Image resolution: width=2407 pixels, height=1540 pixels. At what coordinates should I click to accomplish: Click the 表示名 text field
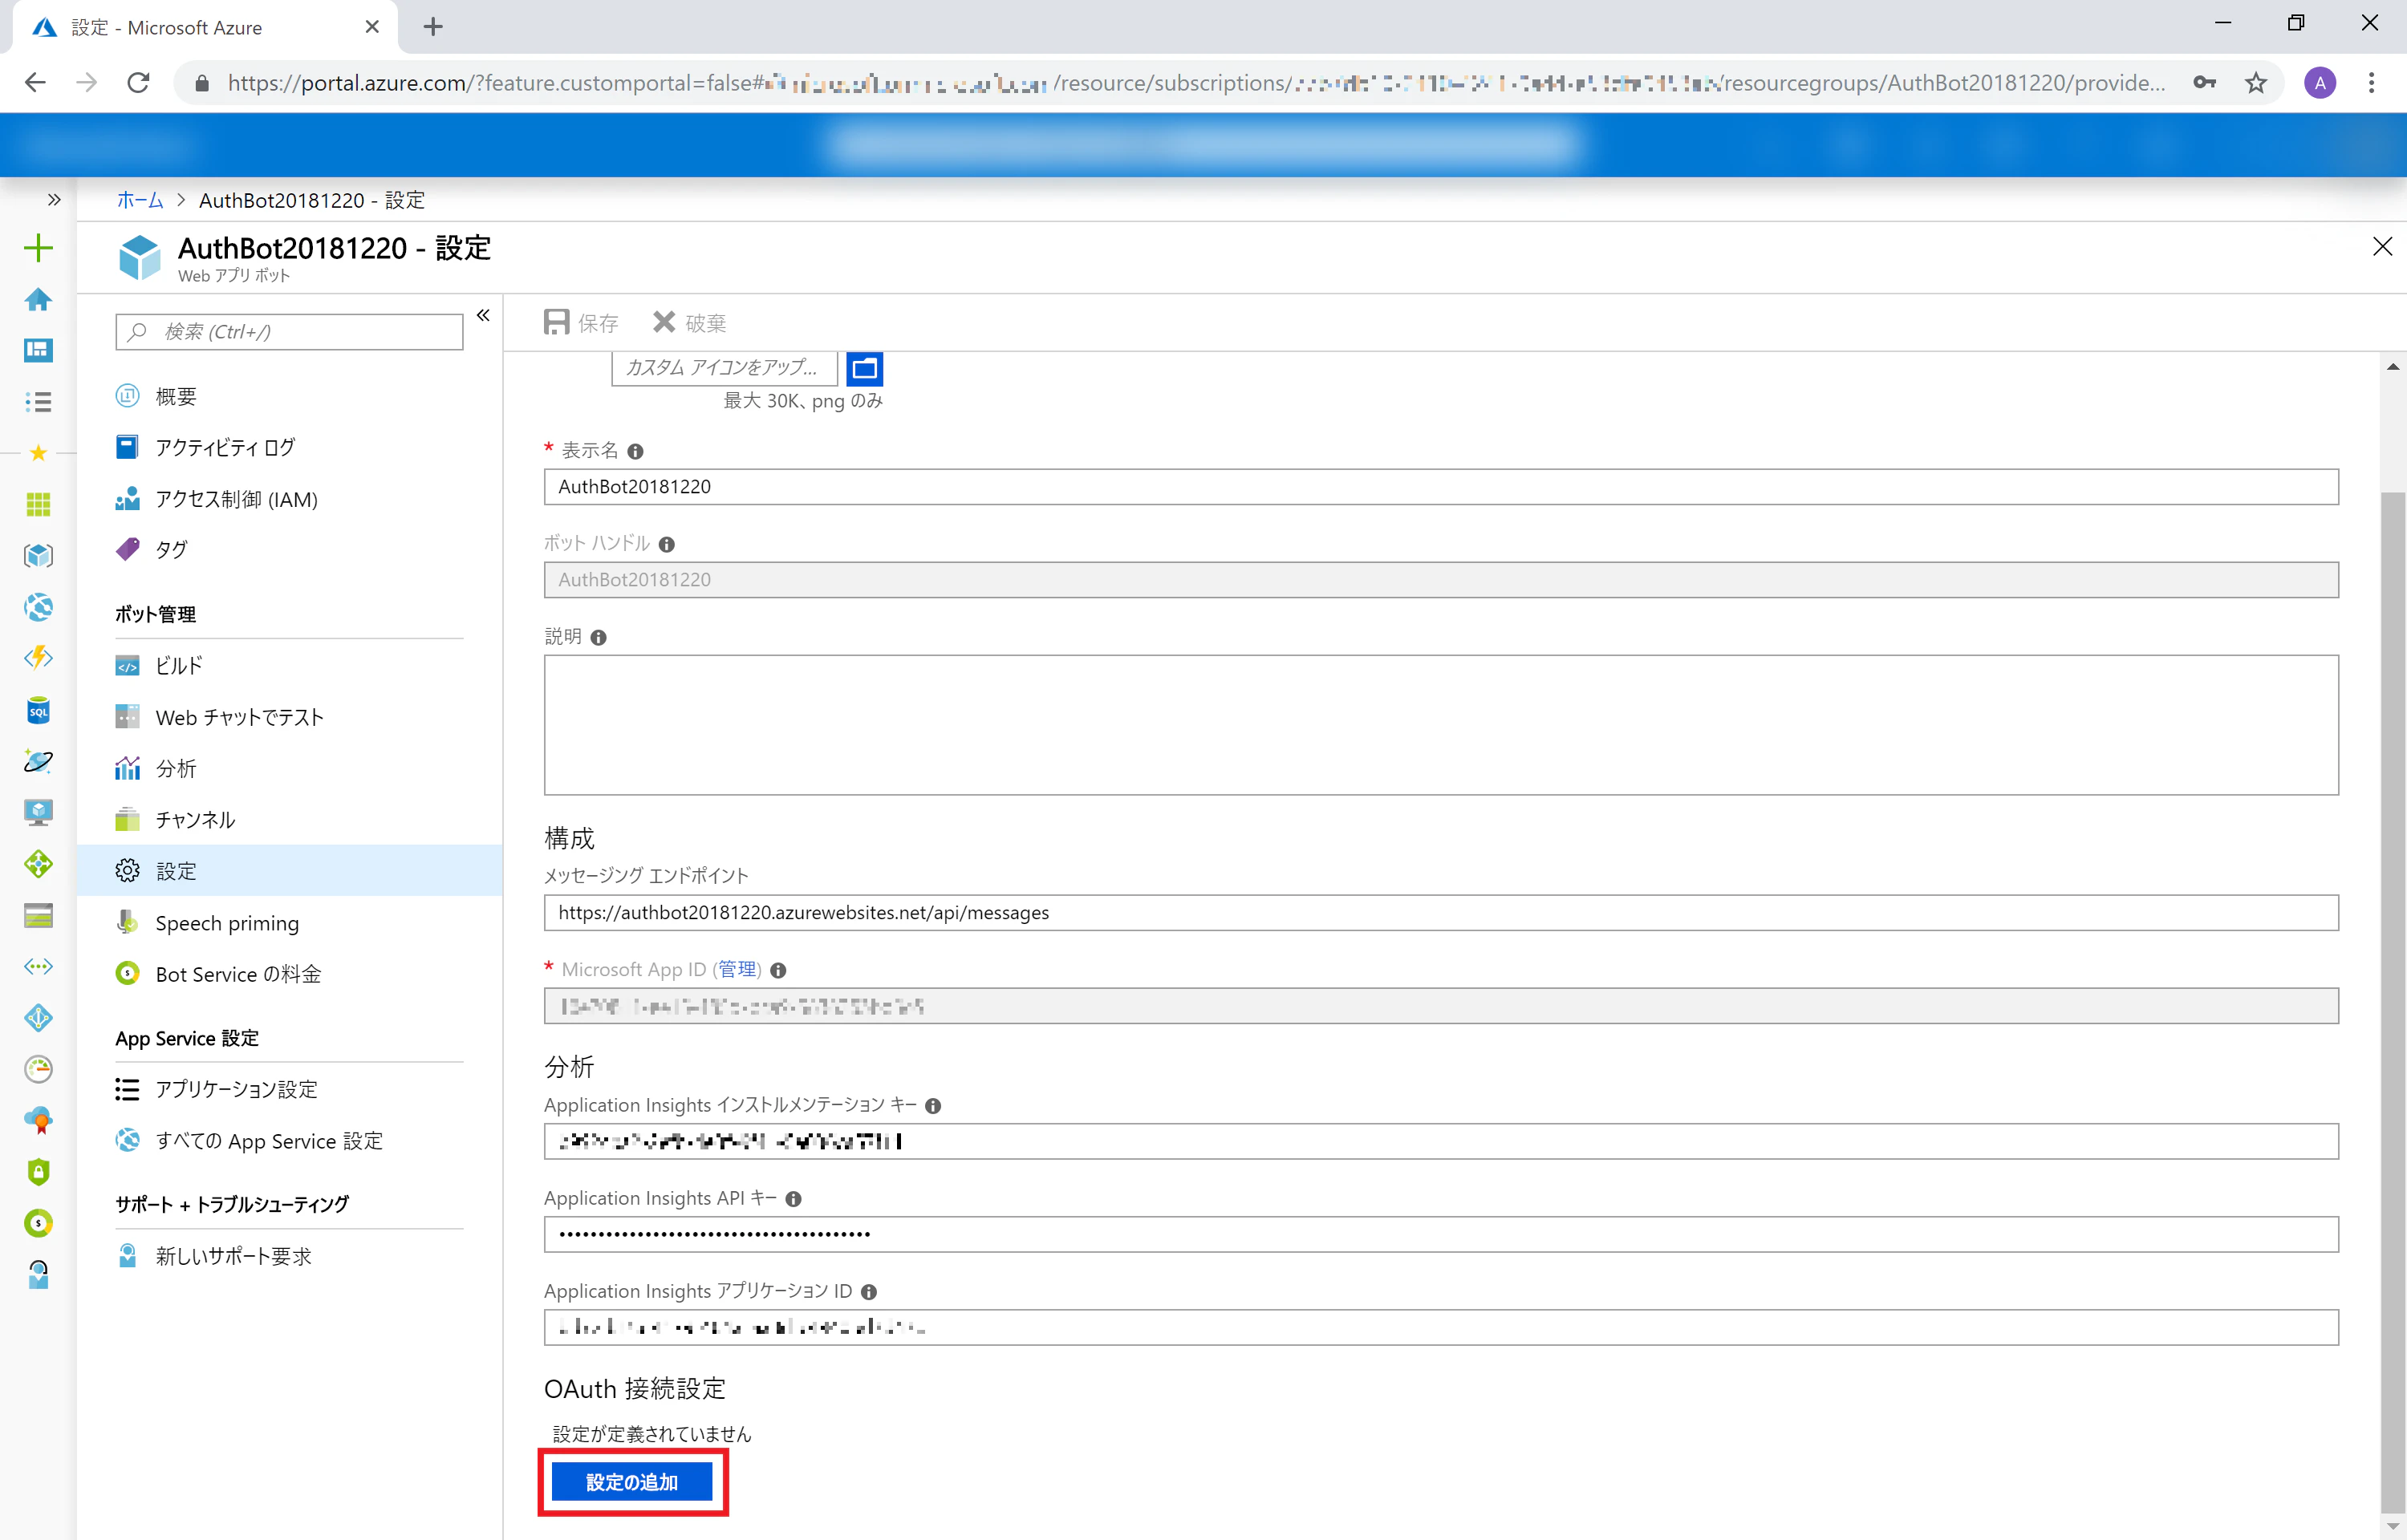click(x=1441, y=487)
